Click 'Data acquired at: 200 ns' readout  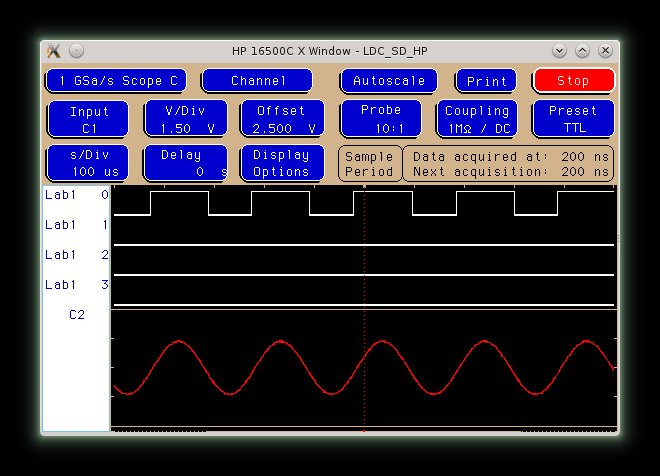point(511,157)
